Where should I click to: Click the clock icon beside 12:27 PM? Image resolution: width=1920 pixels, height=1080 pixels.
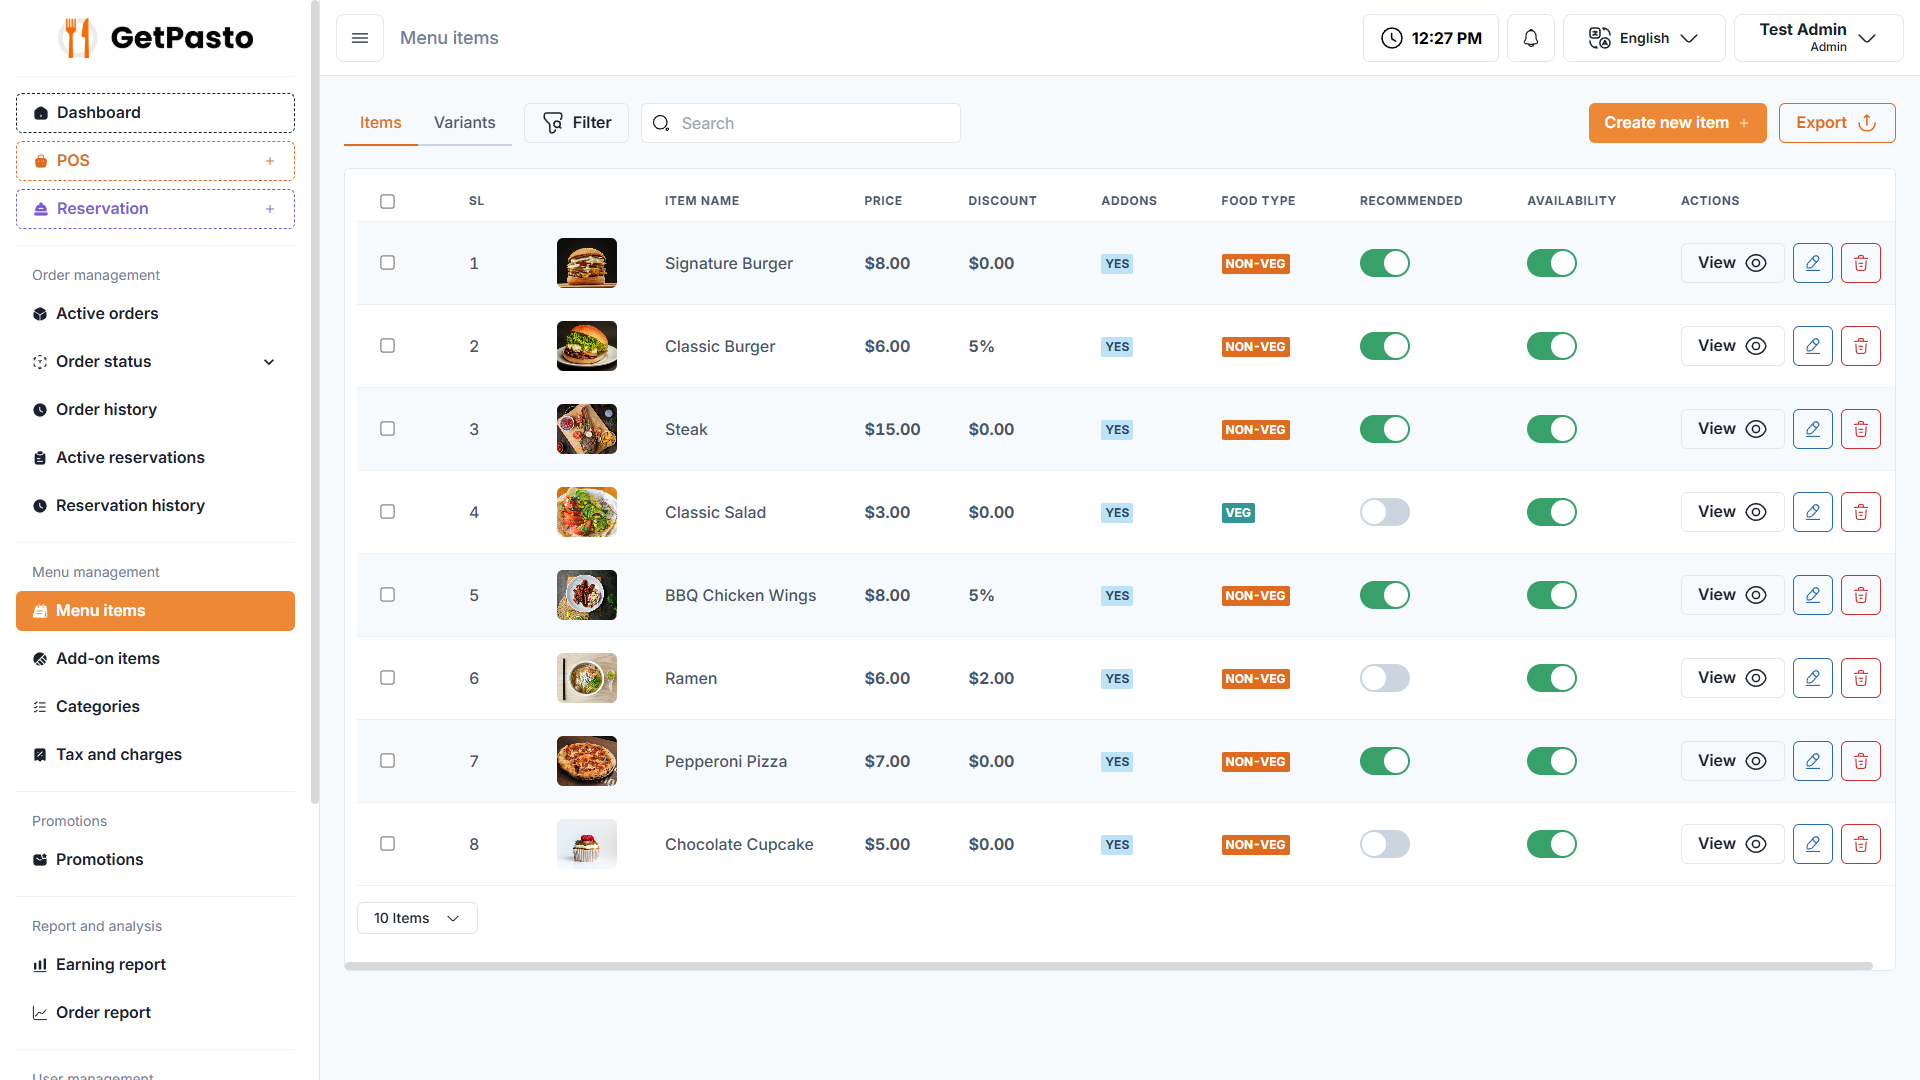(1391, 38)
